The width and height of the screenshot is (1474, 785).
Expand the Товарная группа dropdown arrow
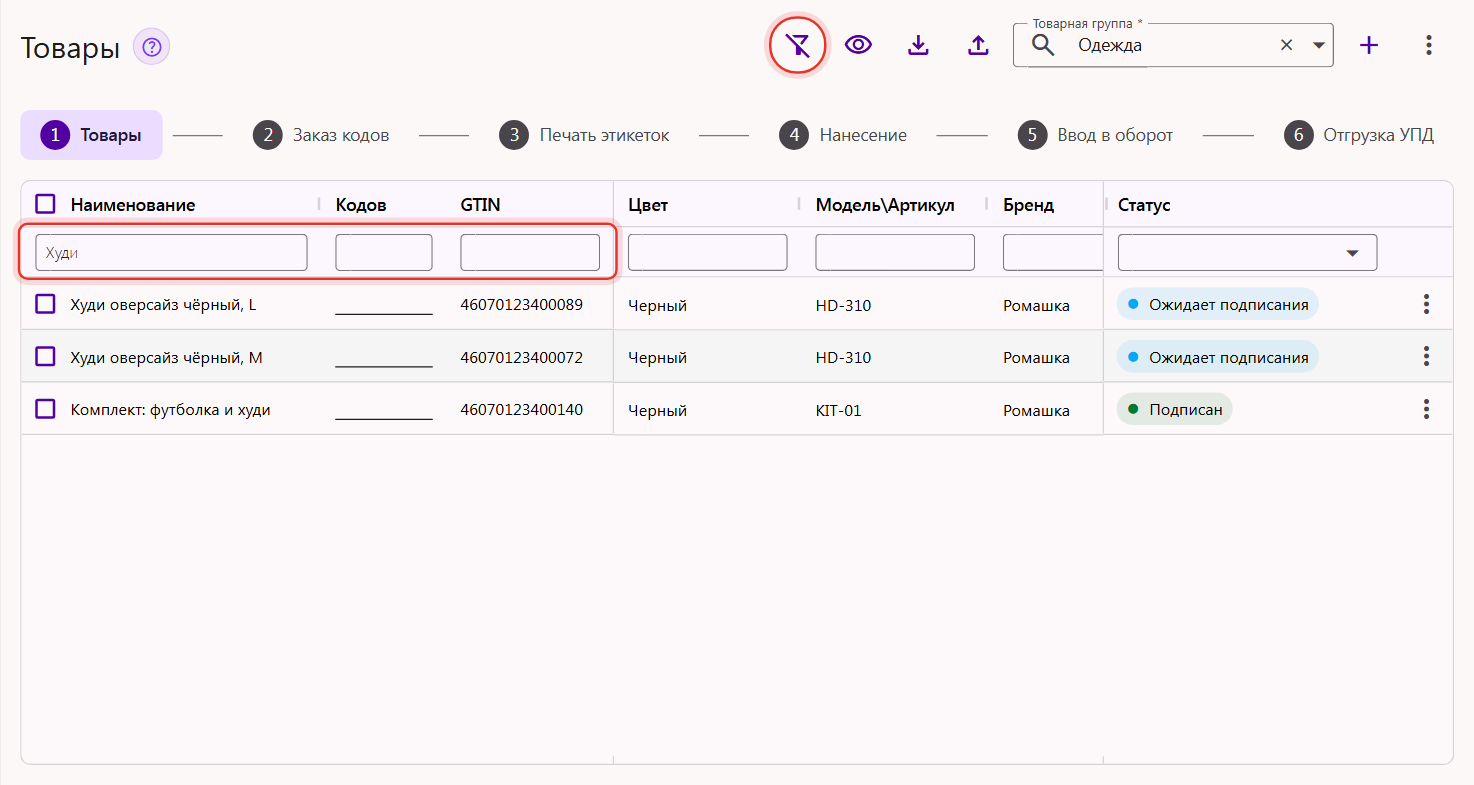[1318, 45]
